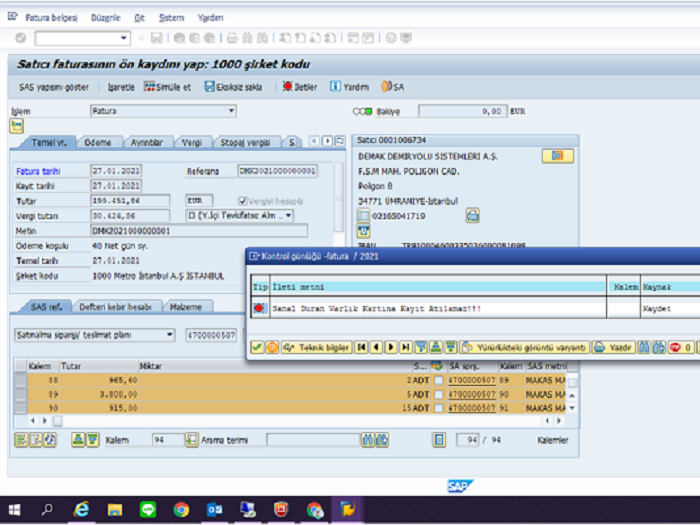Select the row 90 selector box
Viewport: 700px width, 525px height.
[x=21, y=408]
